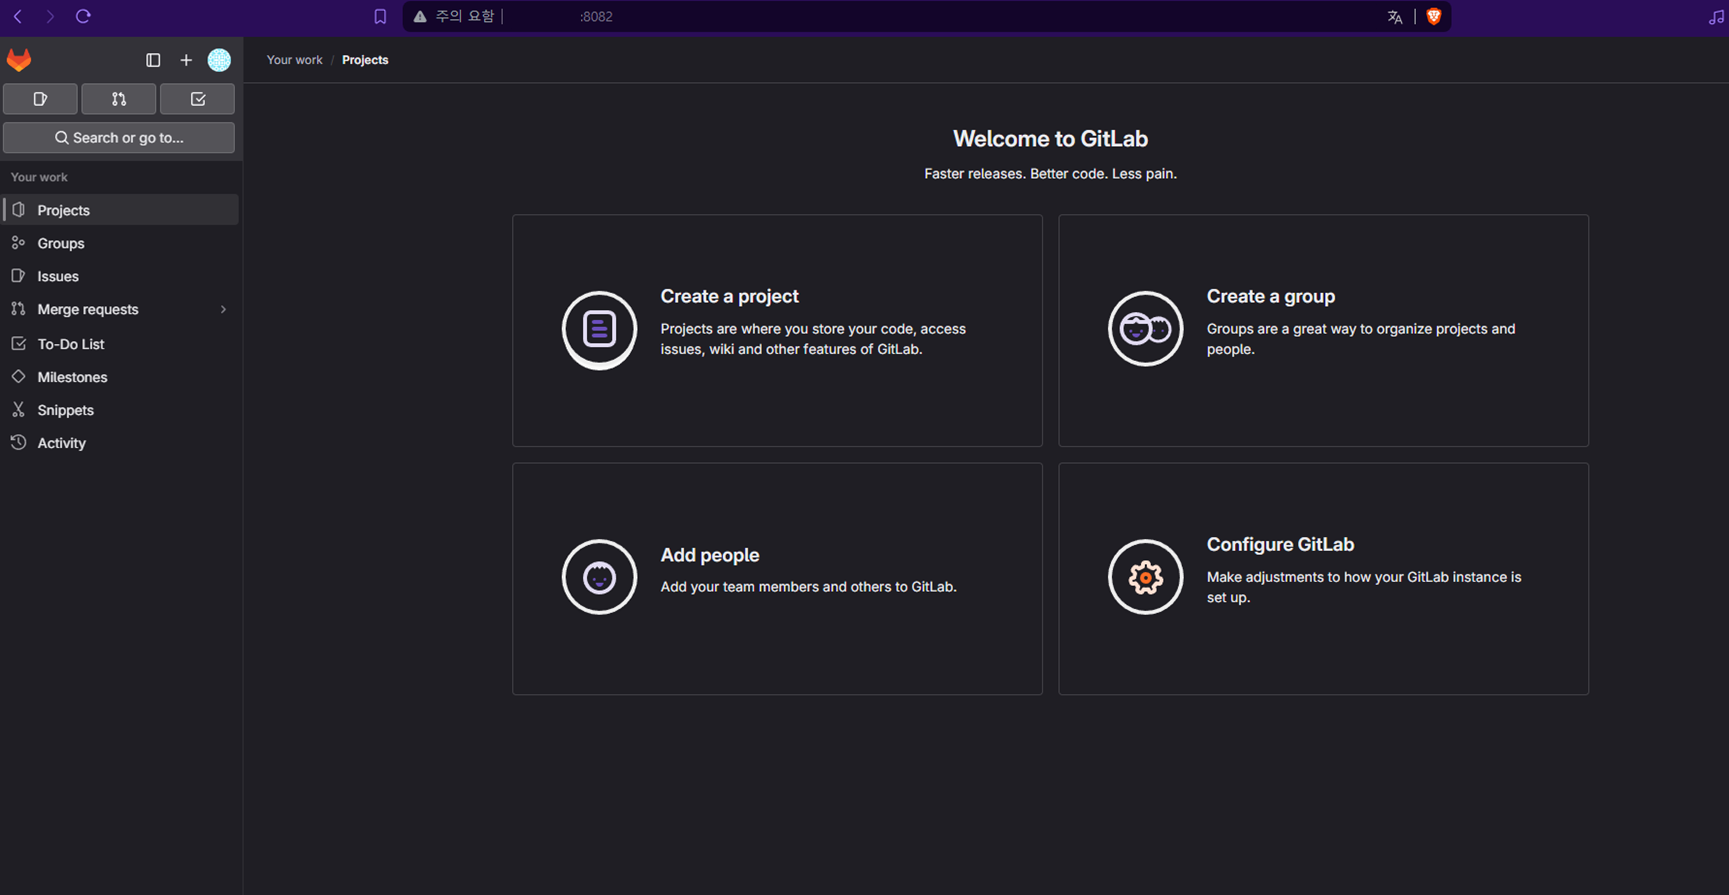Open the Create a group heading
Image resolution: width=1729 pixels, height=895 pixels.
point(1270,296)
